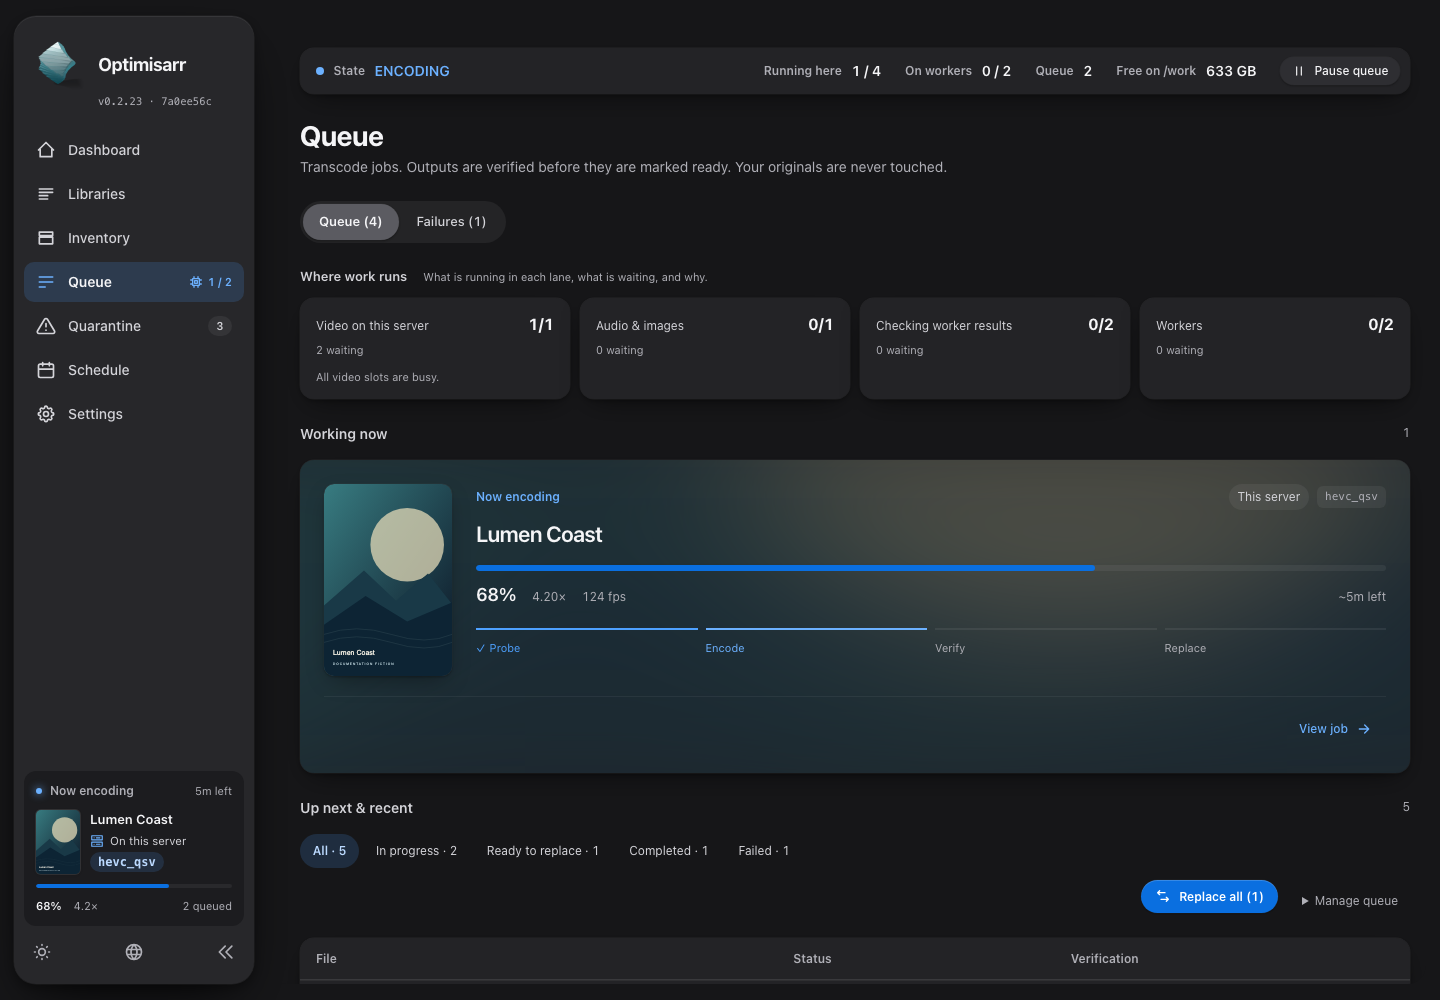This screenshot has height=1000, width=1440.
Task: Click the Settings gear icon
Action: click(x=46, y=414)
